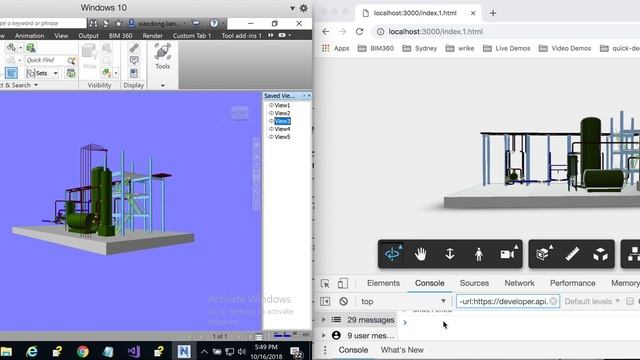The height and width of the screenshot is (360, 640).
Task: Show more ribbon tabs with double arrow
Action: (x=271, y=36)
